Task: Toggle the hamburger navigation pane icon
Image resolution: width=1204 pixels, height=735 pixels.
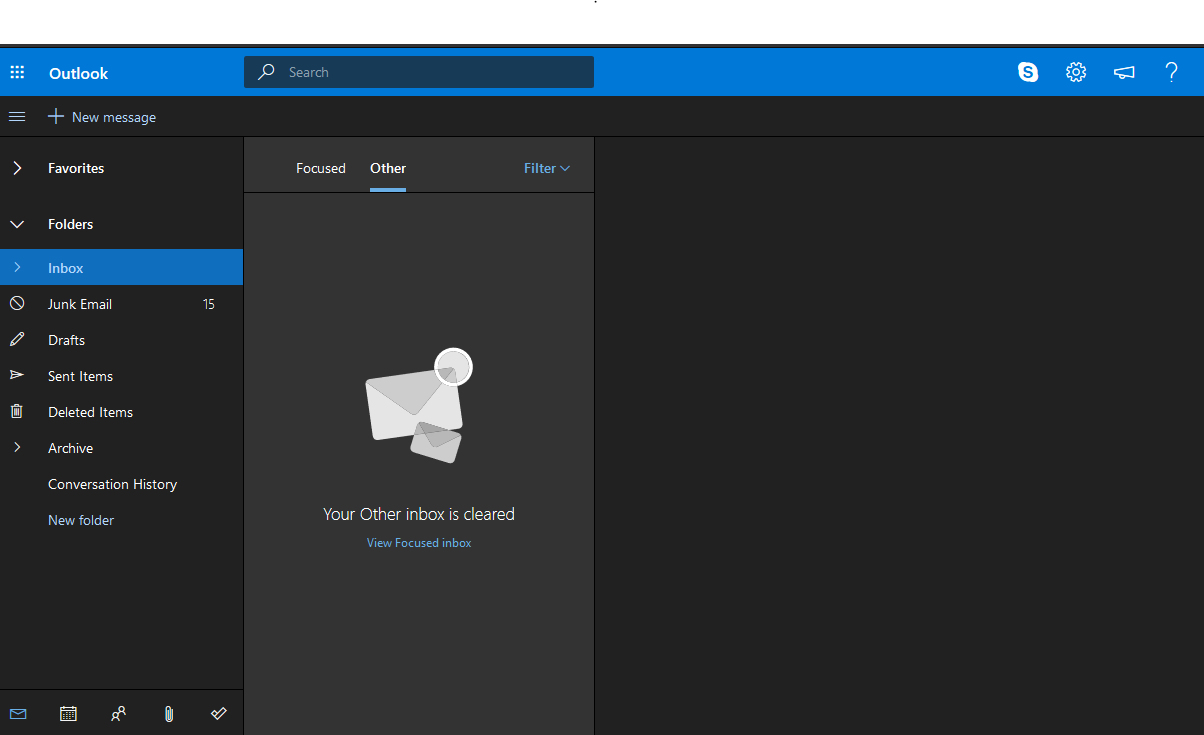Action: pyautogui.click(x=17, y=117)
